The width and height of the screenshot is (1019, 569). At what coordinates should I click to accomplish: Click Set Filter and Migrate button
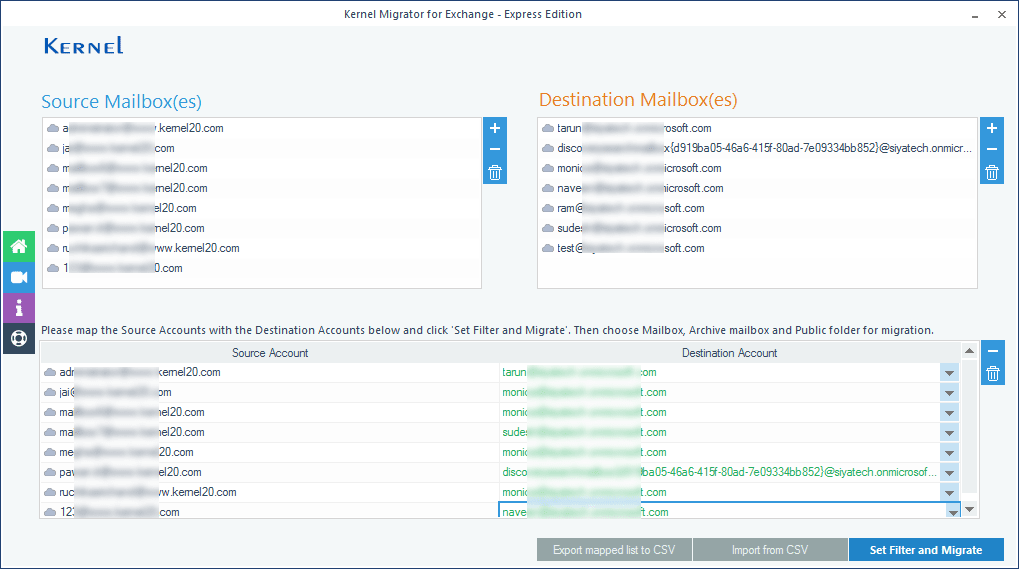tap(926, 550)
